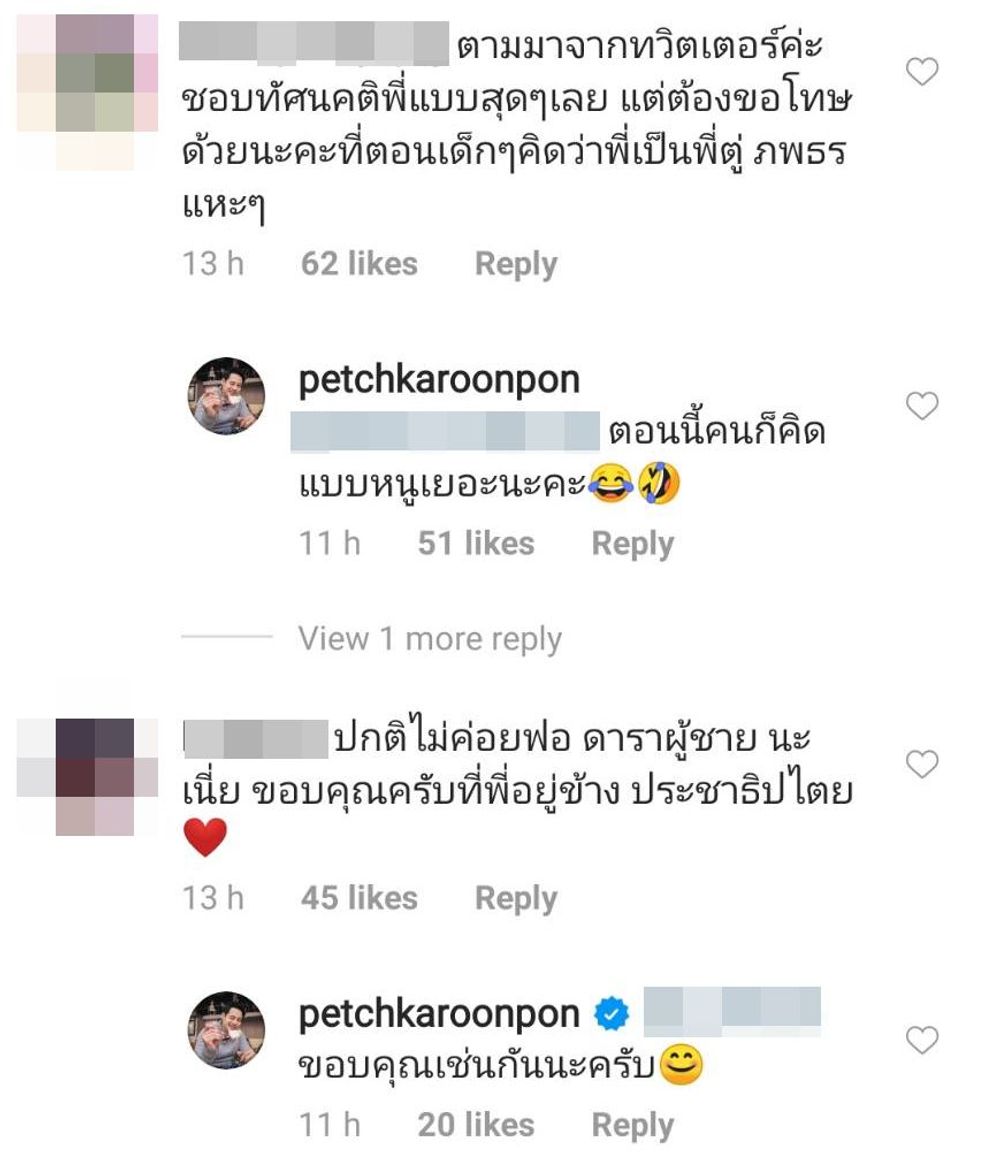Screen dimensions: 1000x1168
Task: Open petchkaroonpon profile from first reply username
Action: pos(439,381)
